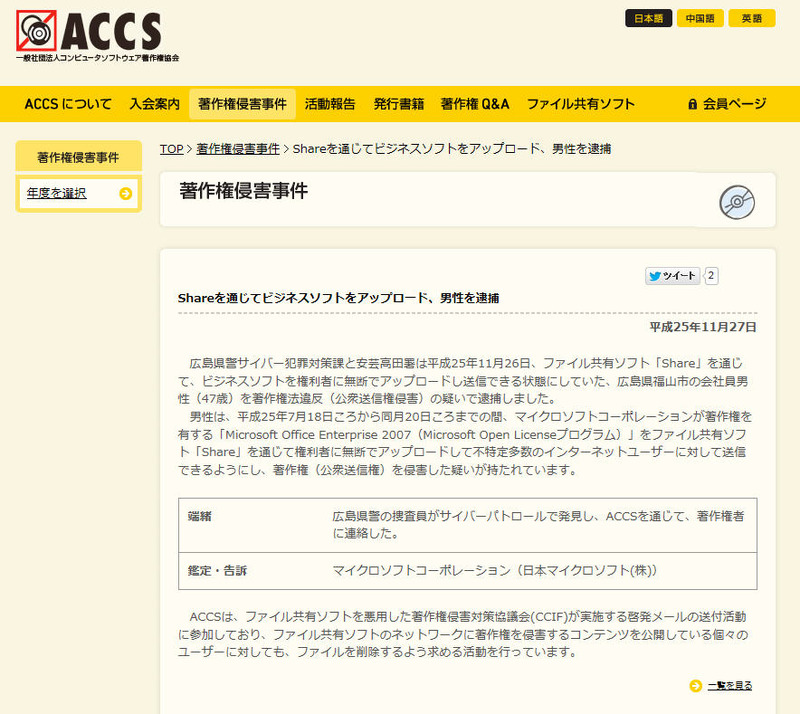Switch language to 中国語
This screenshot has height=714, width=800.
(x=700, y=18)
